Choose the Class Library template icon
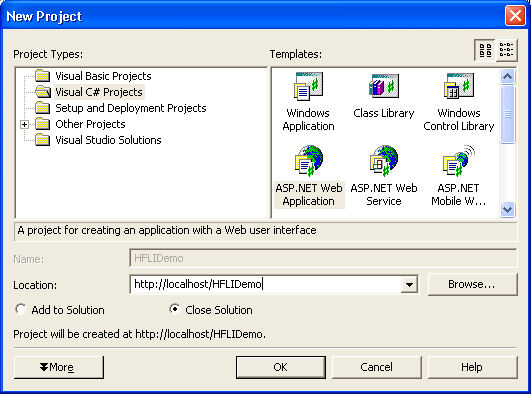Viewport: 531px width, 394px height. 384,86
